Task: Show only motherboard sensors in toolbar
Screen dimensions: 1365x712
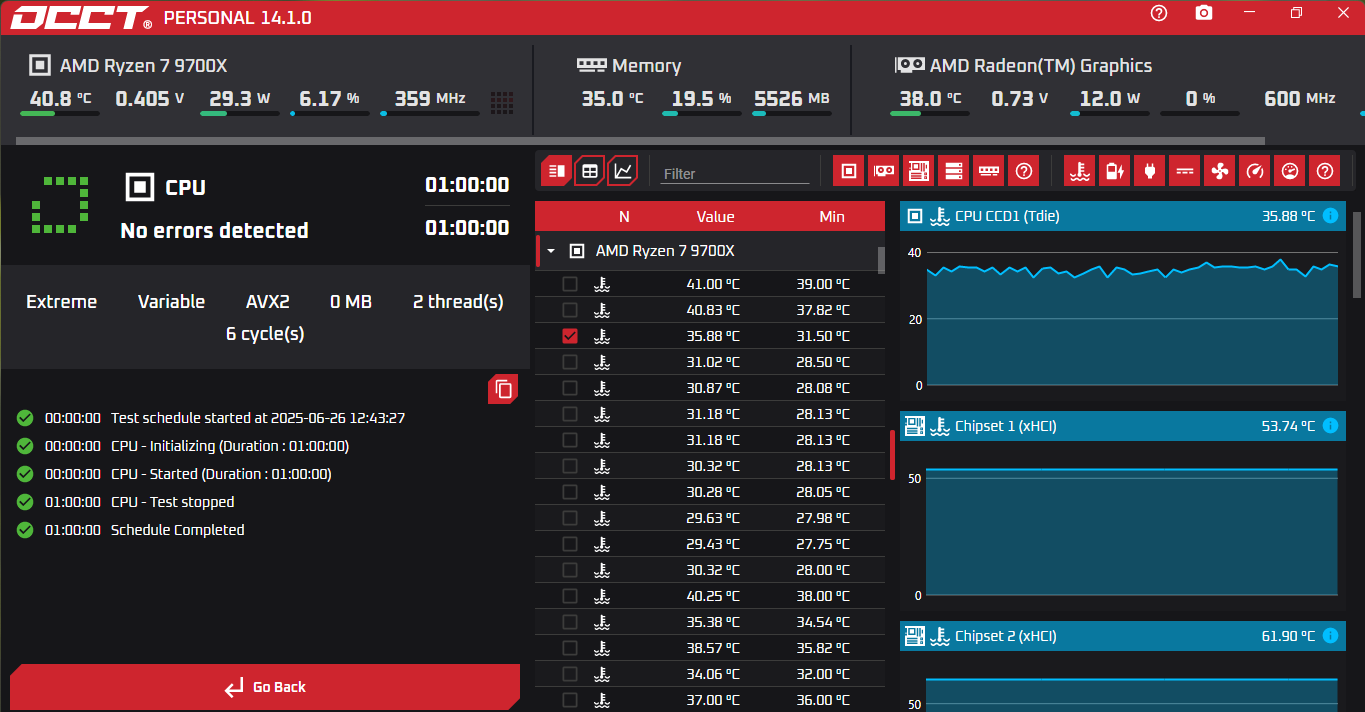Action: coord(918,171)
